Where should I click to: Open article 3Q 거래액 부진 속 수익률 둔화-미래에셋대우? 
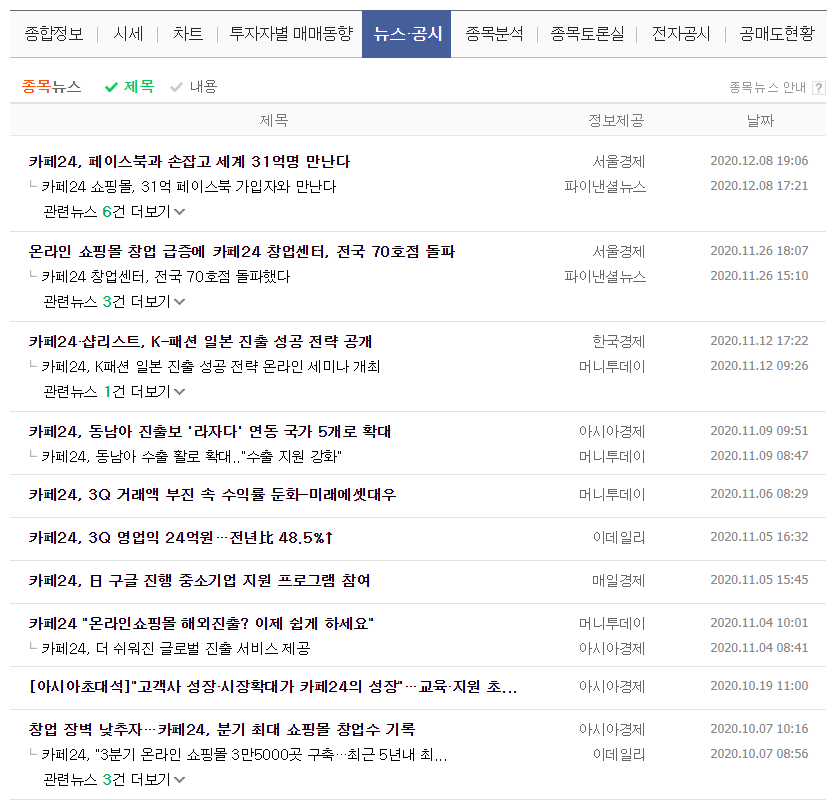(x=212, y=494)
